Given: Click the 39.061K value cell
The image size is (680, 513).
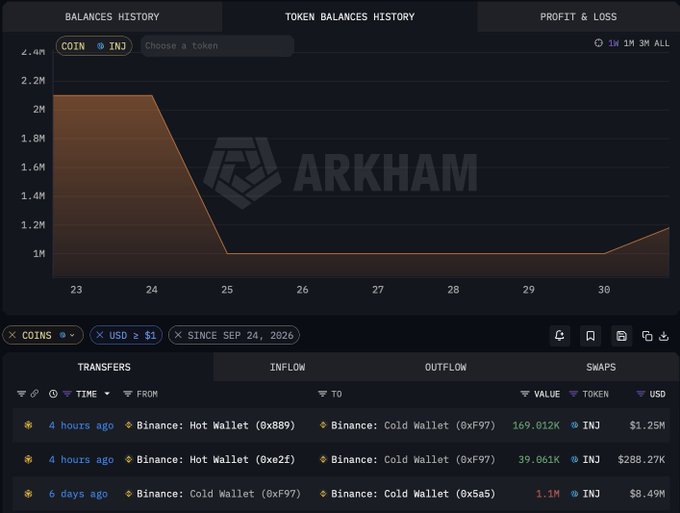Looking at the screenshot, I should (539, 460).
